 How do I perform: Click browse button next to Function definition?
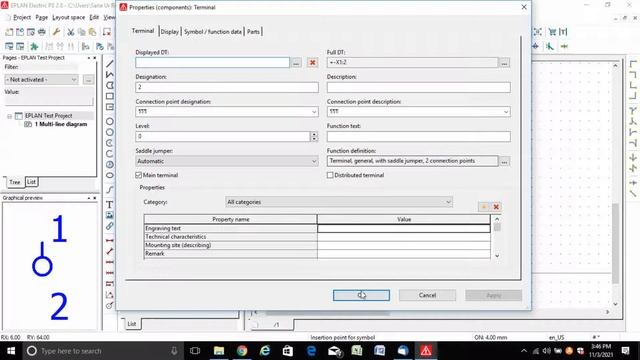tap(504, 162)
